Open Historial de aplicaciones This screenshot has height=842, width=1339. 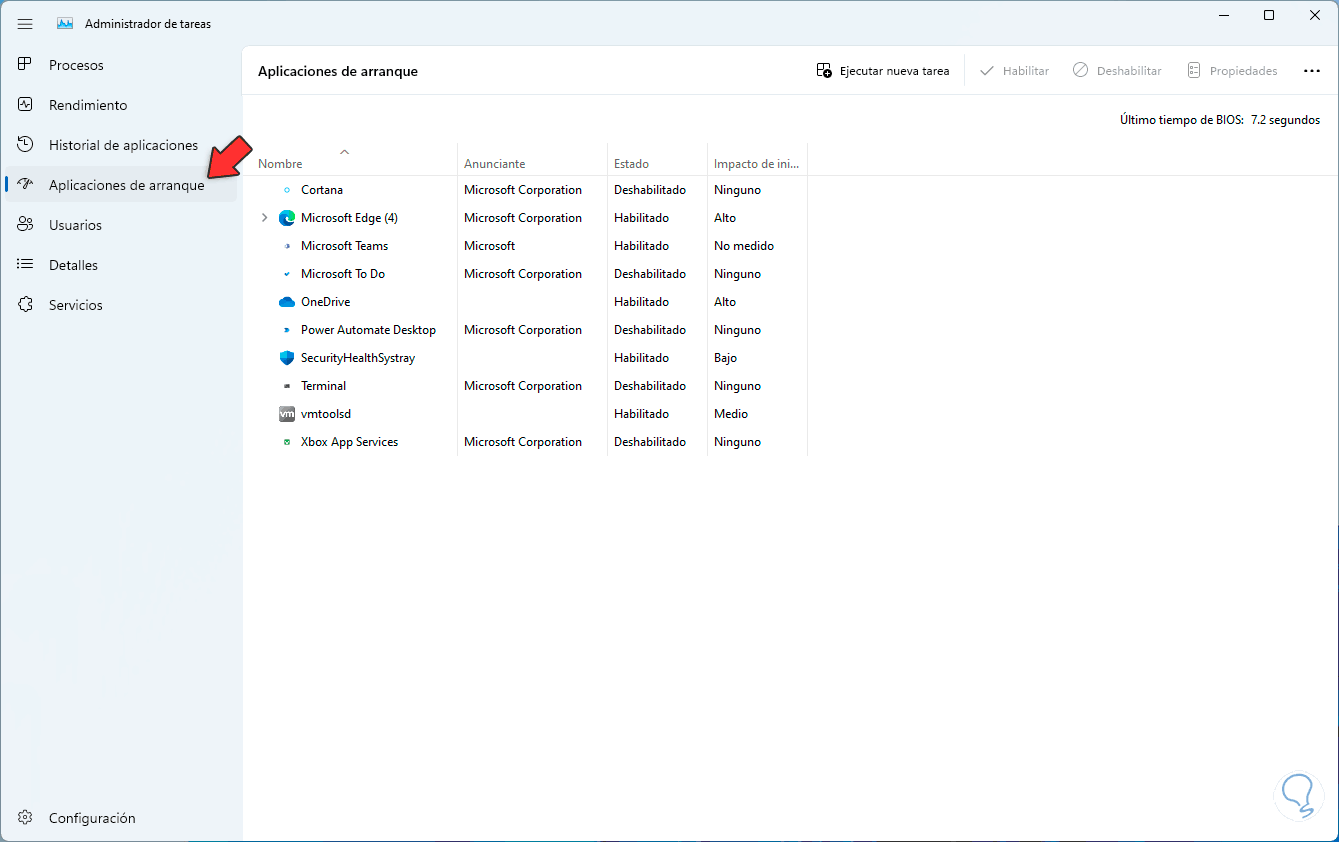[x=121, y=145]
